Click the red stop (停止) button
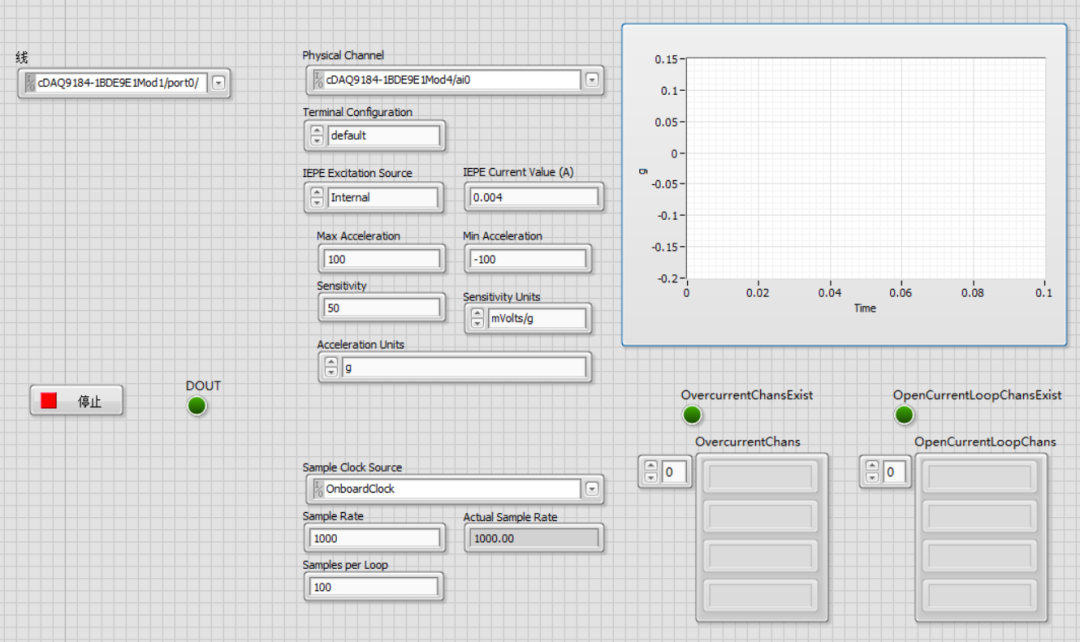The width and height of the screenshot is (1080, 642). pyautogui.click(x=76, y=400)
